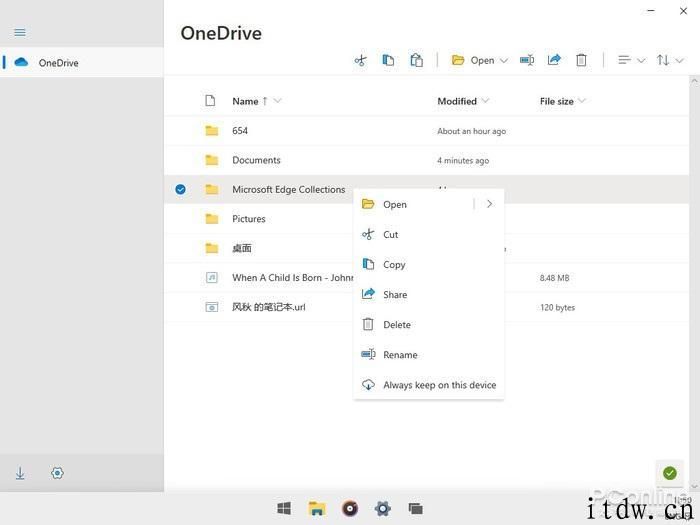Open the music disc taskbar app

click(350, 508)
